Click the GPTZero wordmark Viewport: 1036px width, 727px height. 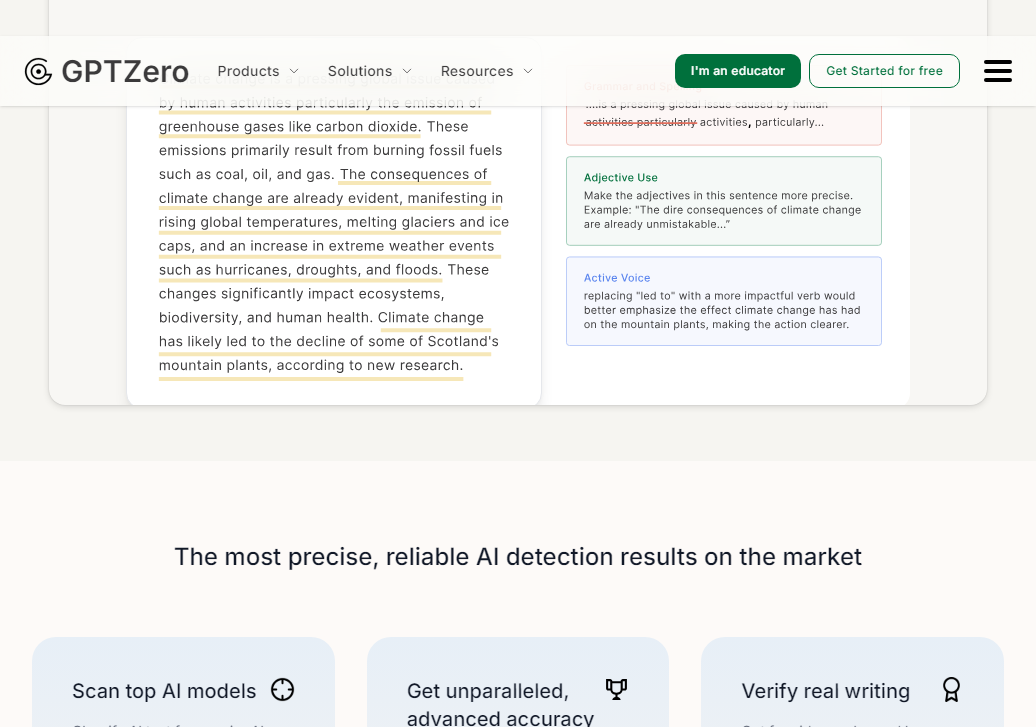[x=125, y=71]
